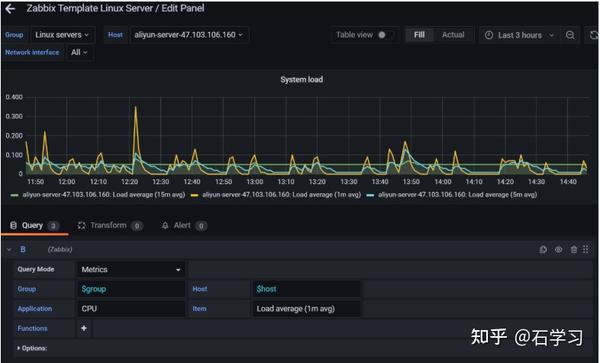The image size is (600, 363).
Task: Open the Network interface All dropdown
Action: (79, 52)
